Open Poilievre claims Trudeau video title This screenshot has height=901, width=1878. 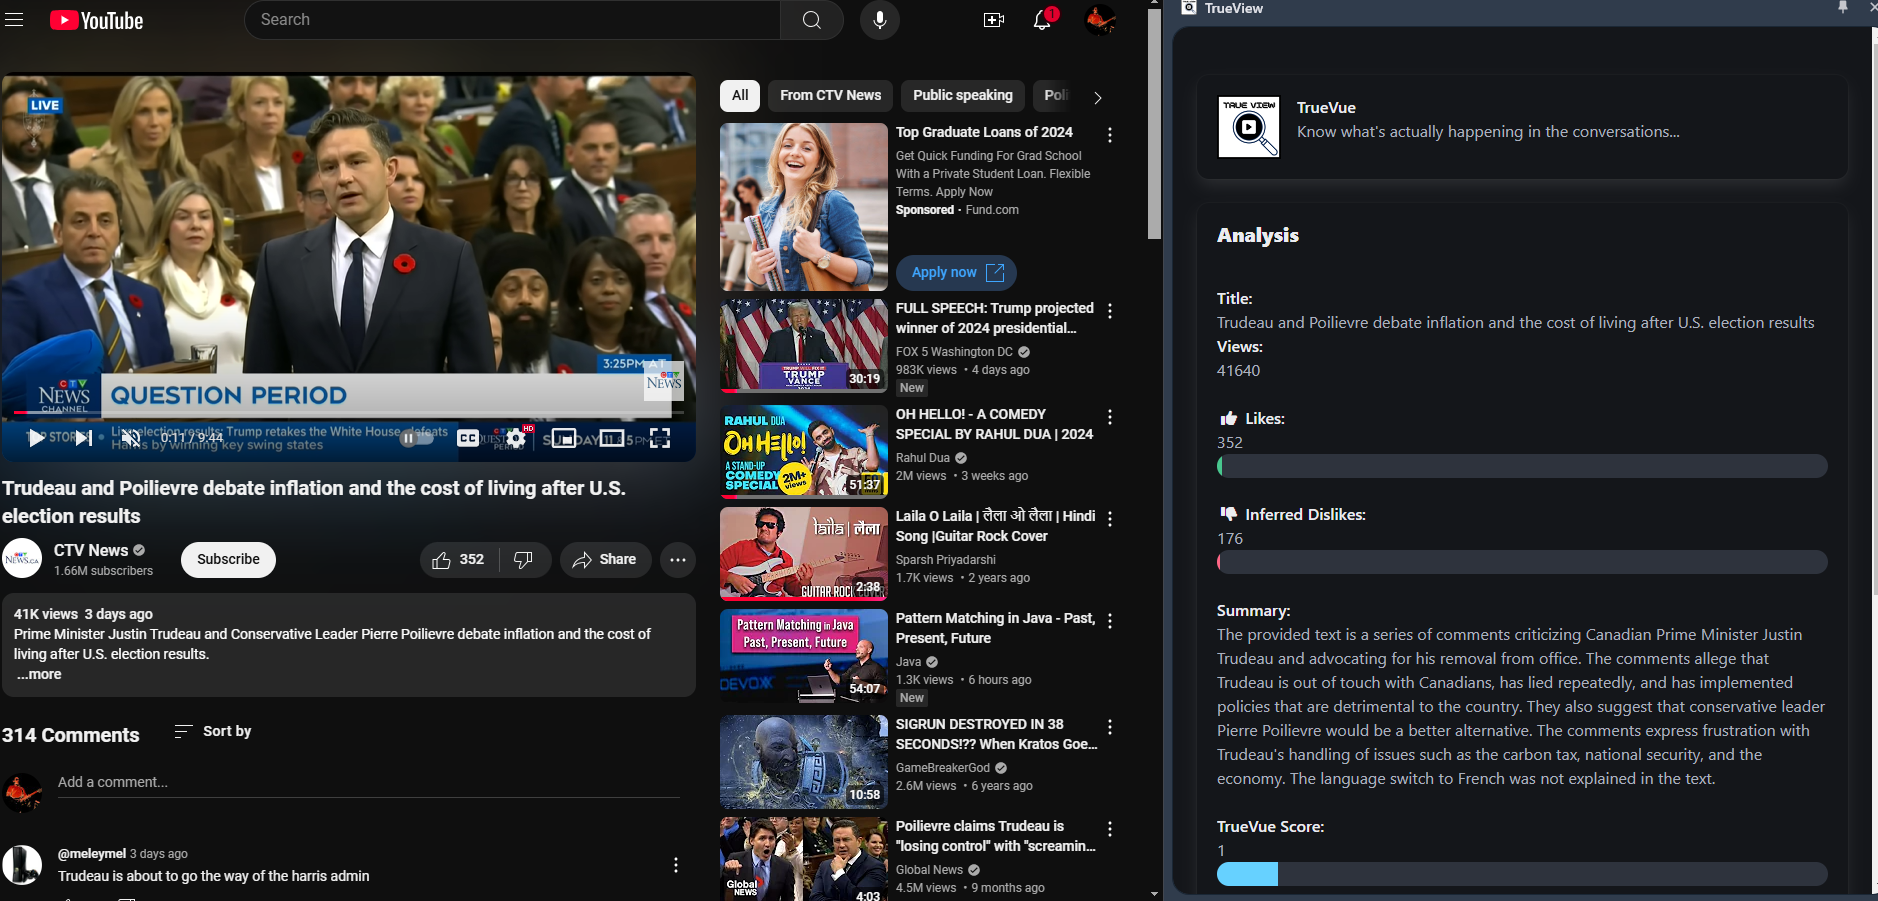coord(996,836)
